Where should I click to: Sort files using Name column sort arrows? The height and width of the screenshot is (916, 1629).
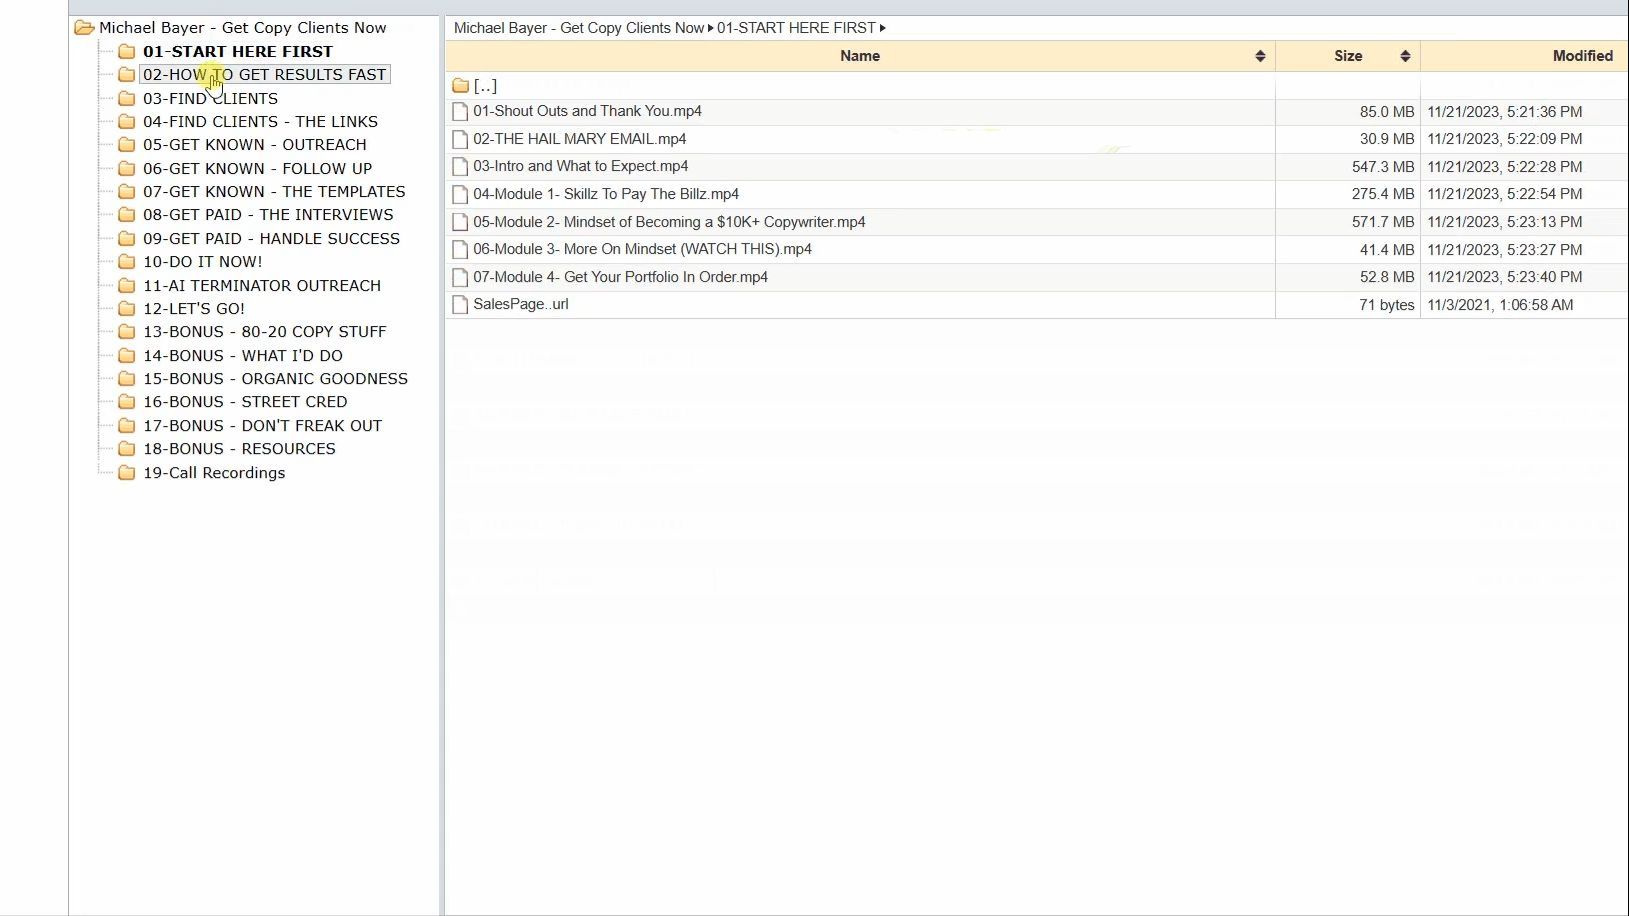click(x=1260, y=56)
